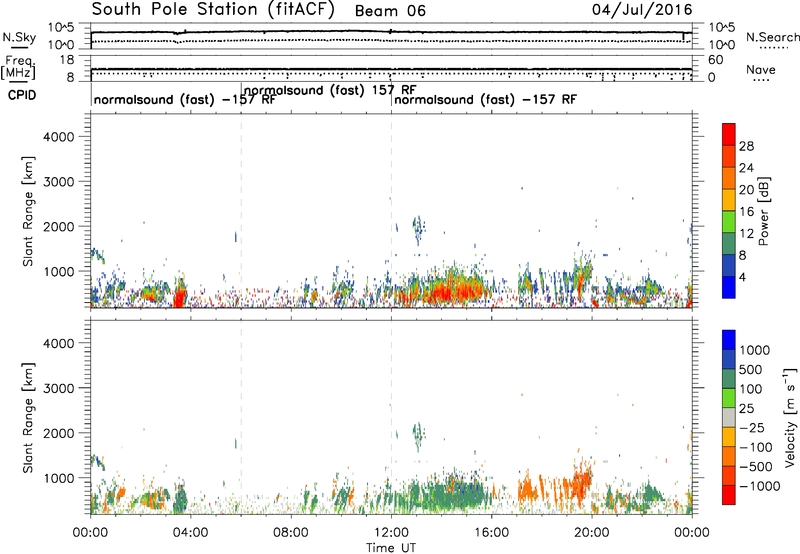Select the red top segment of Power colorbar
800x554 pixels.
729,134
